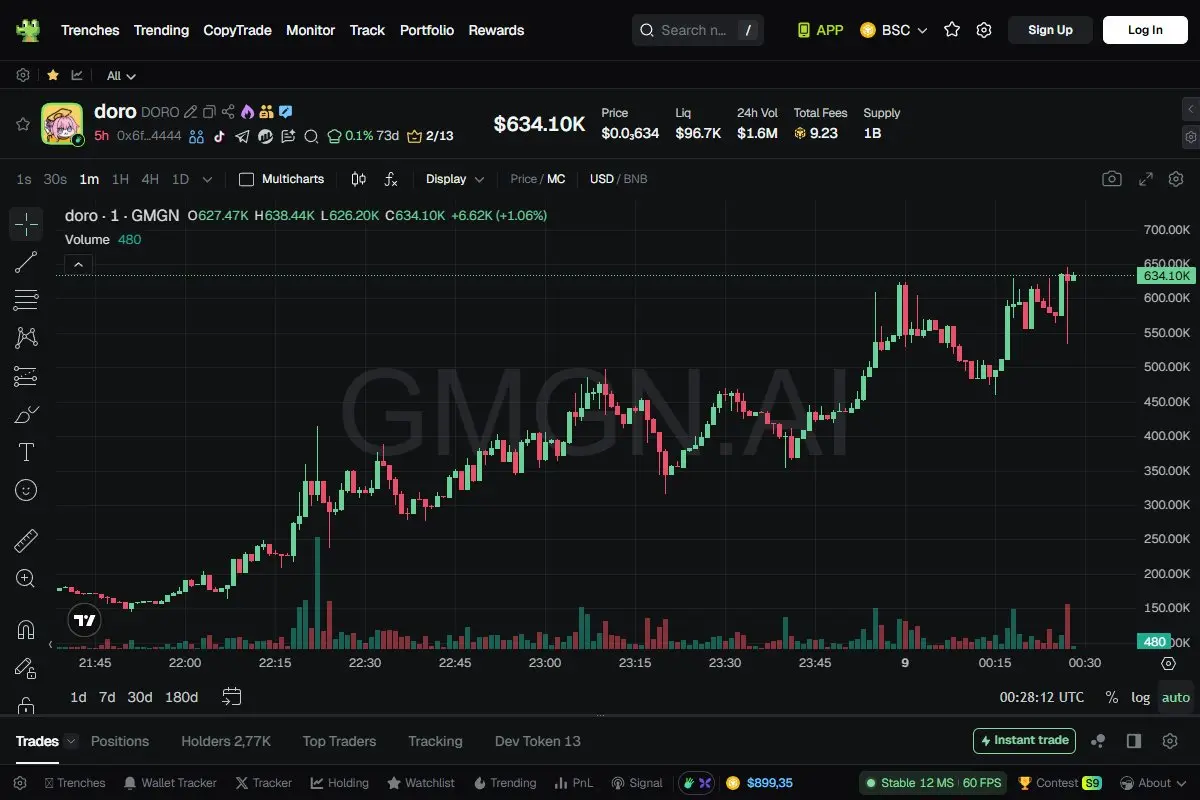Open the emoji icons tool
This screenshot has height=800, width=1200.
click(26, 490)
